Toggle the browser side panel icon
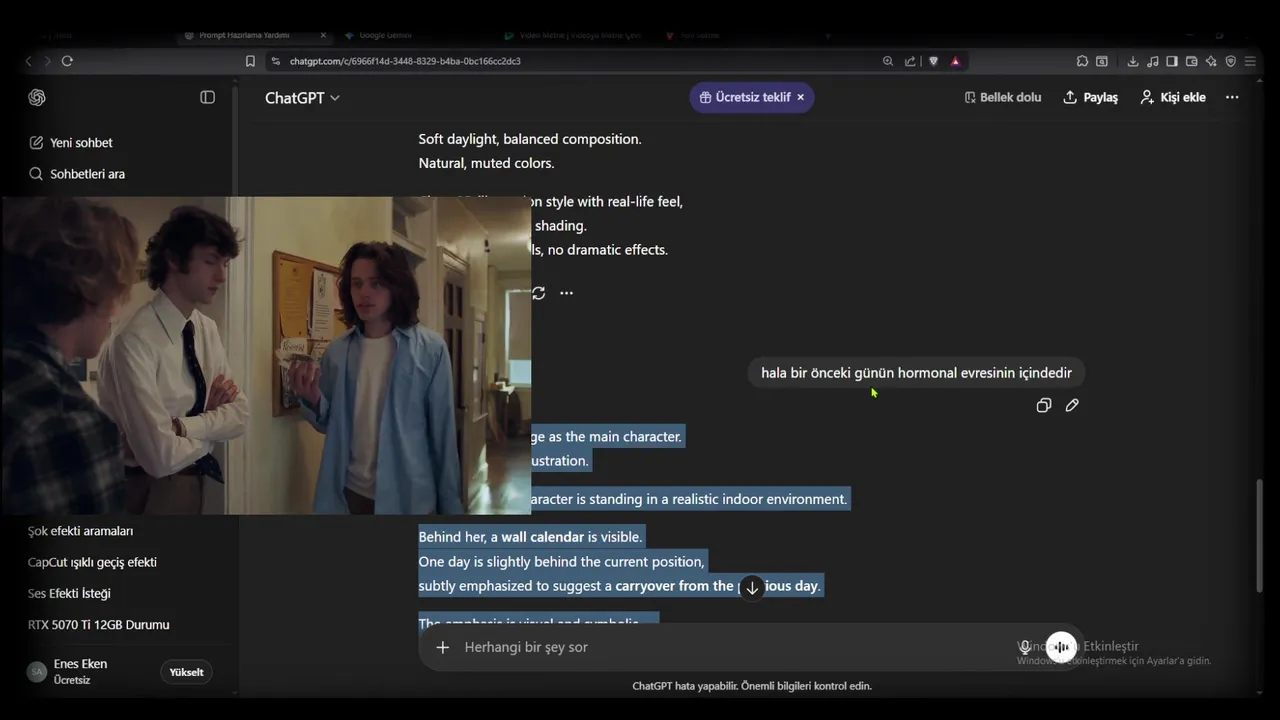1280x720 pixels. (1172, 61)
